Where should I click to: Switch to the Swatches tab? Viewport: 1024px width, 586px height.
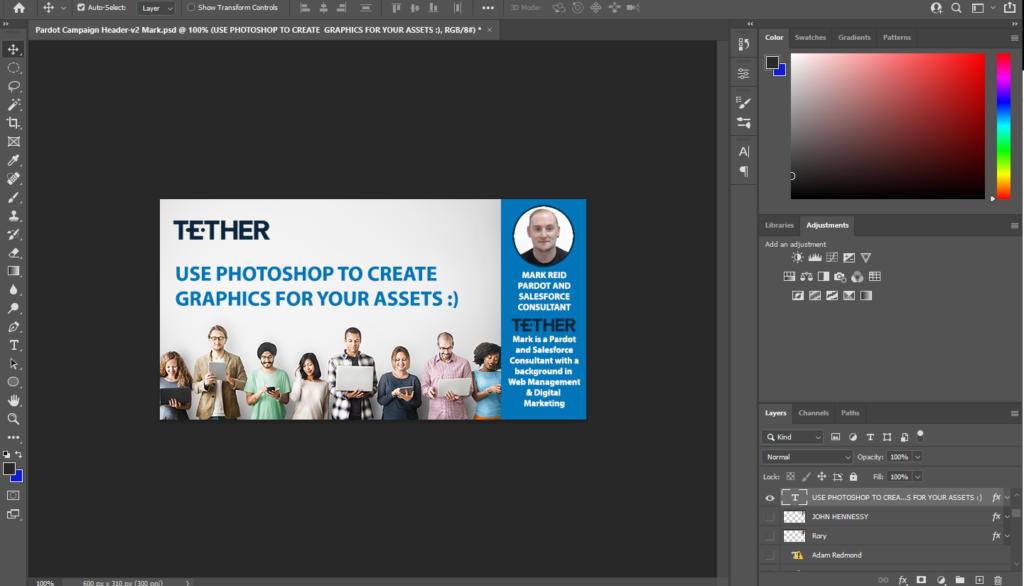[810, 38]
